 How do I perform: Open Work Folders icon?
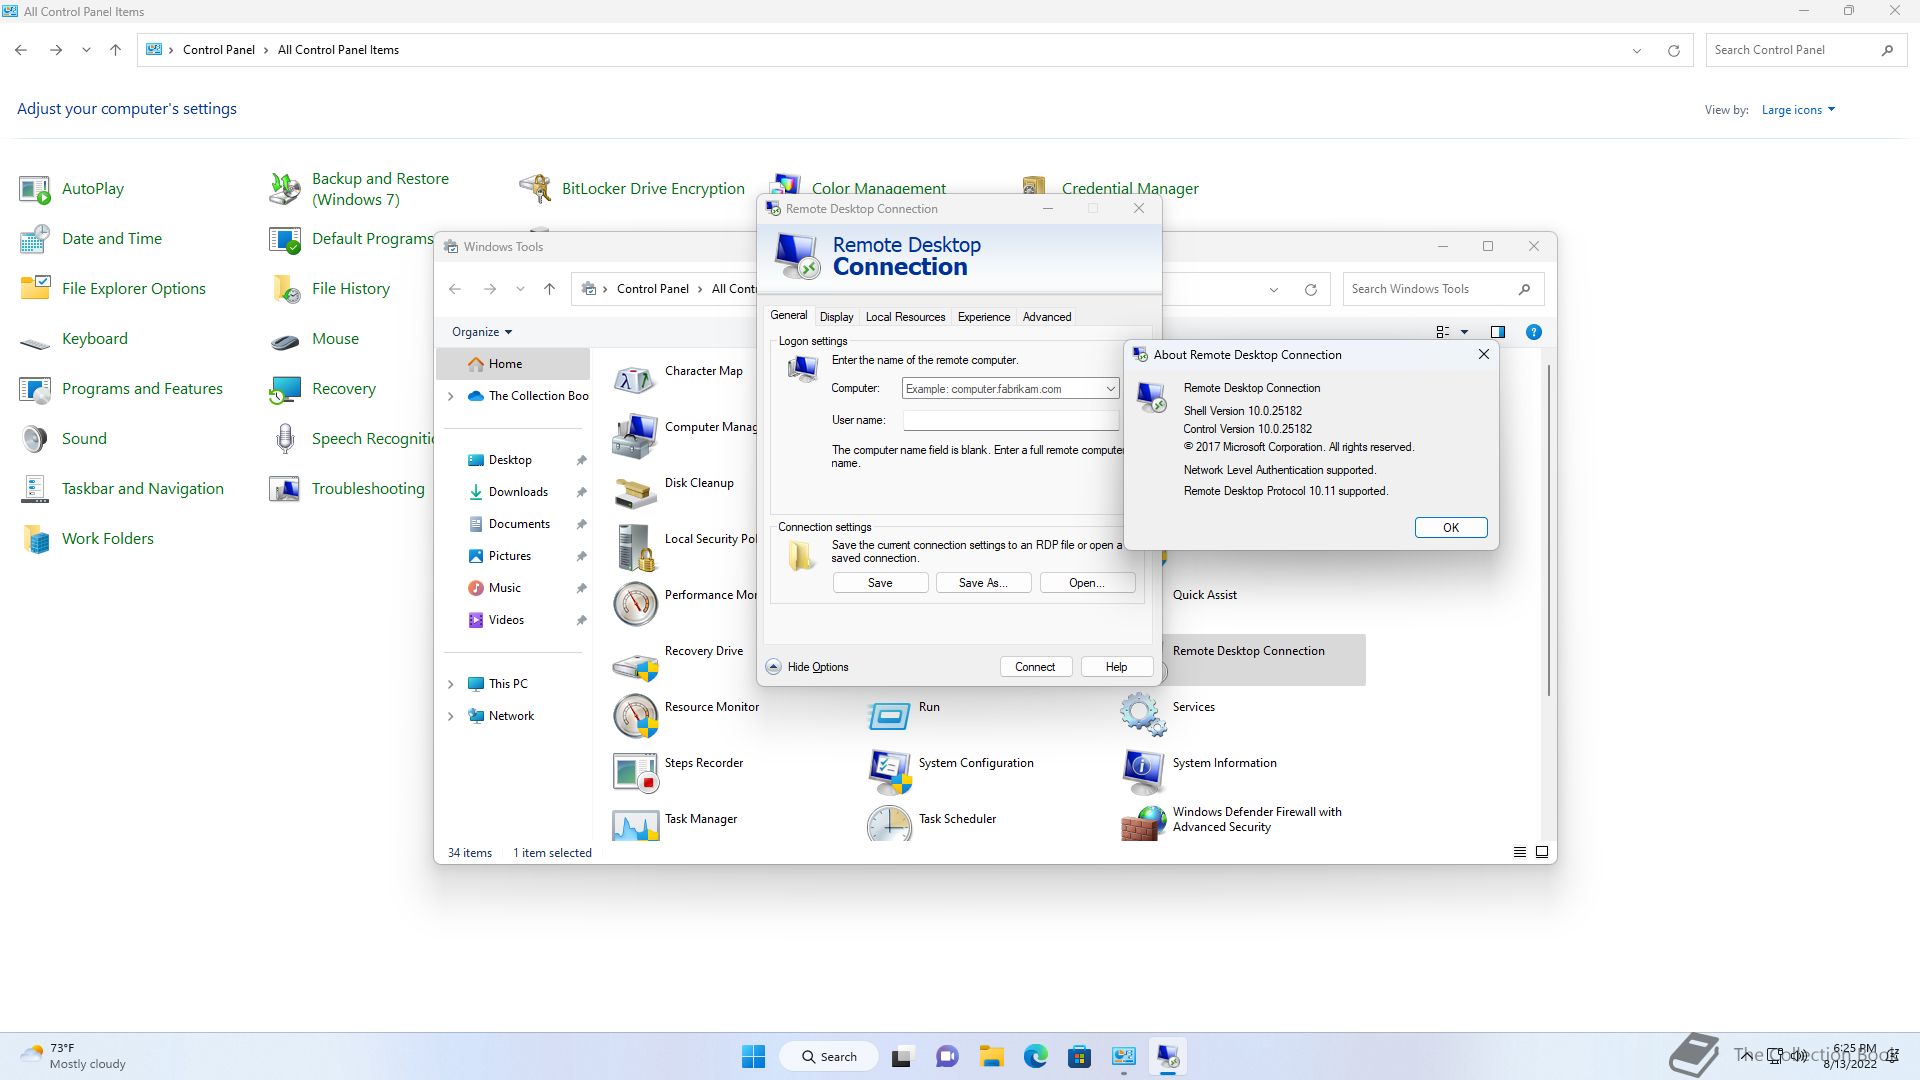coord(35,539)
